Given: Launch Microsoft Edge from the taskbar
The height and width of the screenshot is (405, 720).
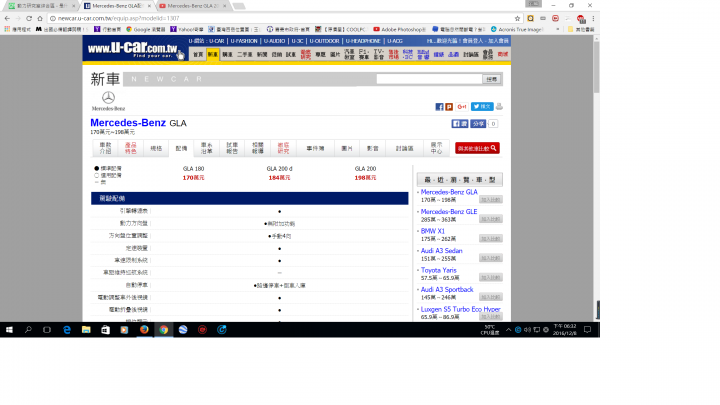Looking at the screenshot, I should click(x=67, y=330).
